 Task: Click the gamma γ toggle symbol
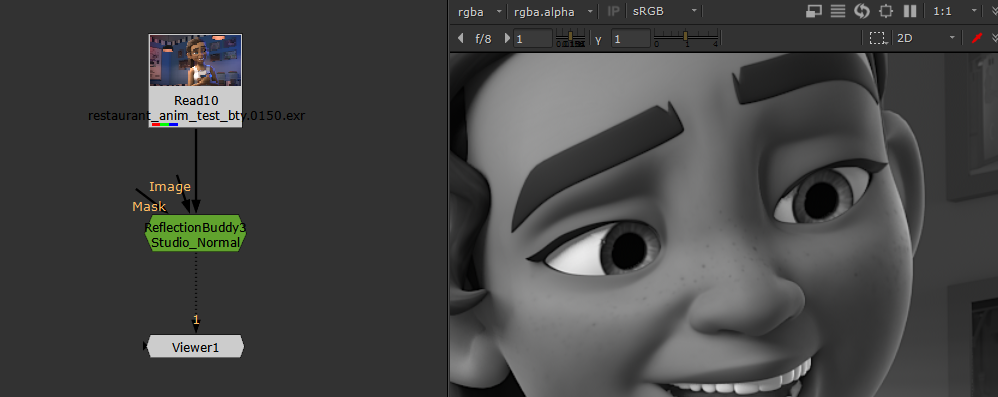point(598,39)
